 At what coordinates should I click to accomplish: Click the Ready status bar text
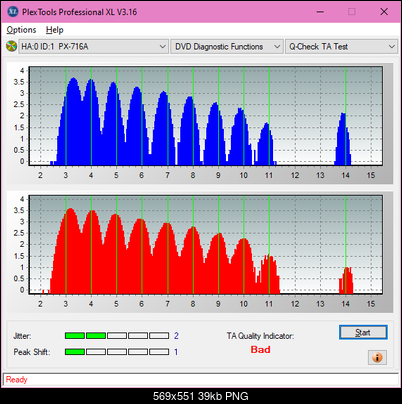[x=16, y=380]
